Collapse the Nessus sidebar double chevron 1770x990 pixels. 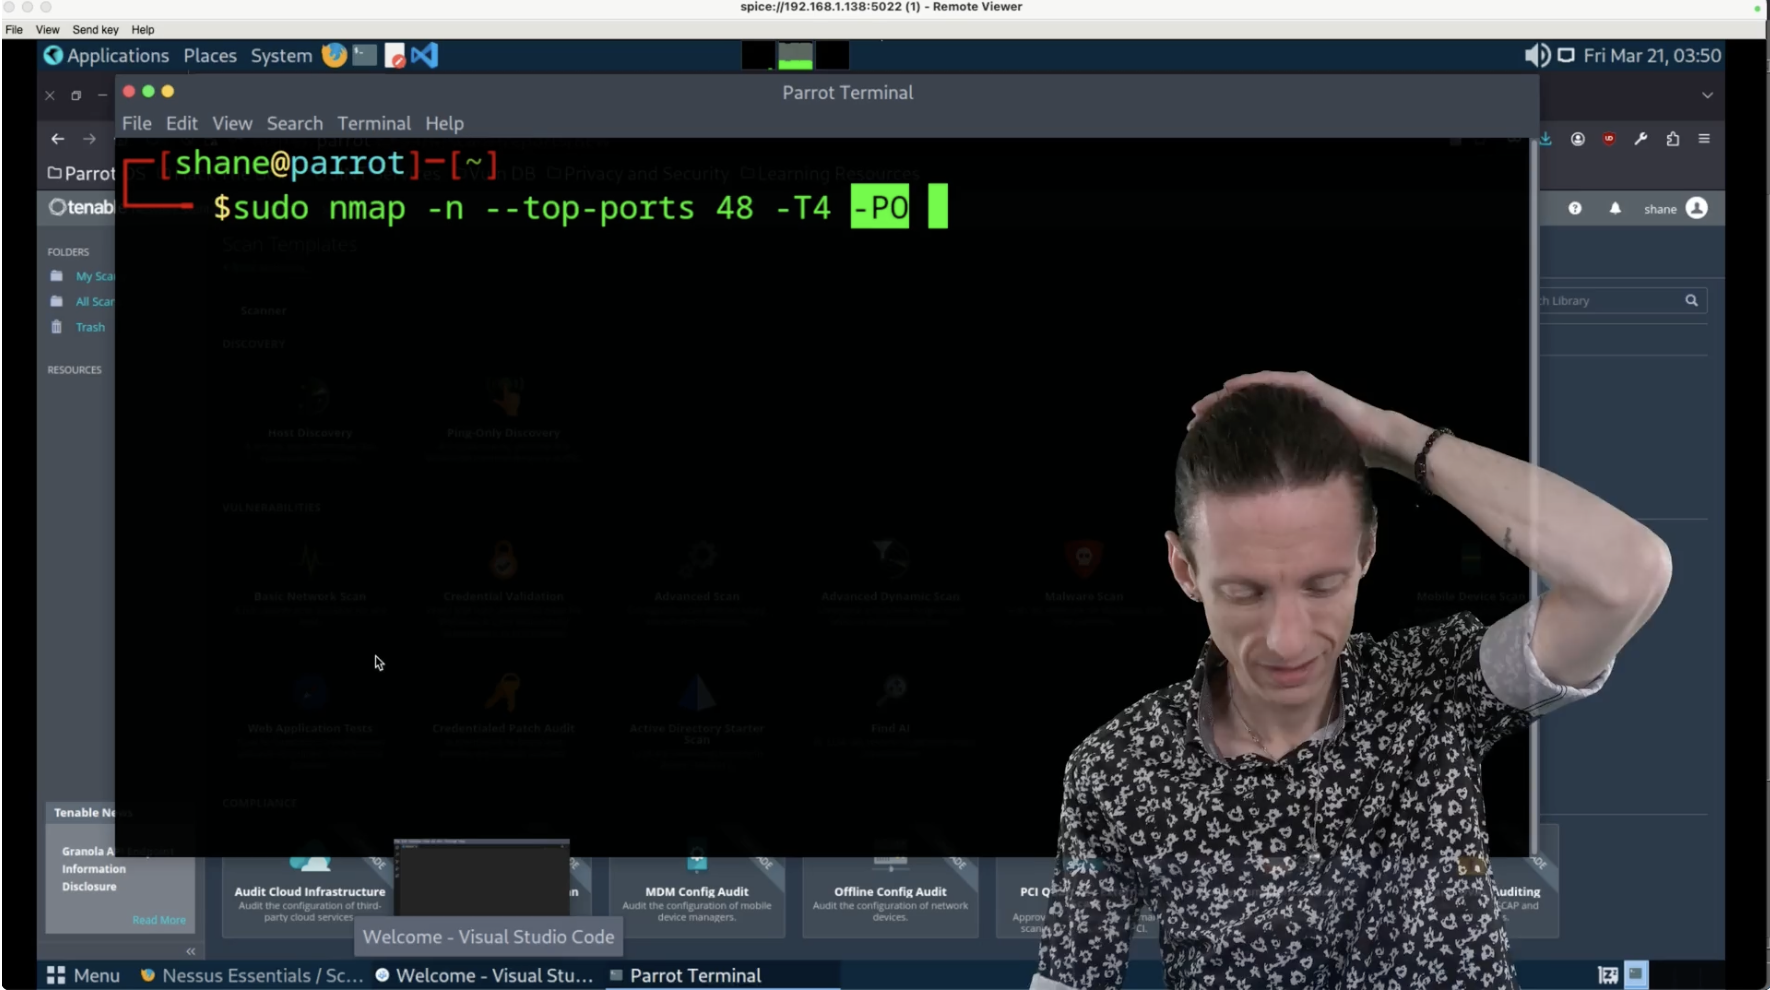190,951
